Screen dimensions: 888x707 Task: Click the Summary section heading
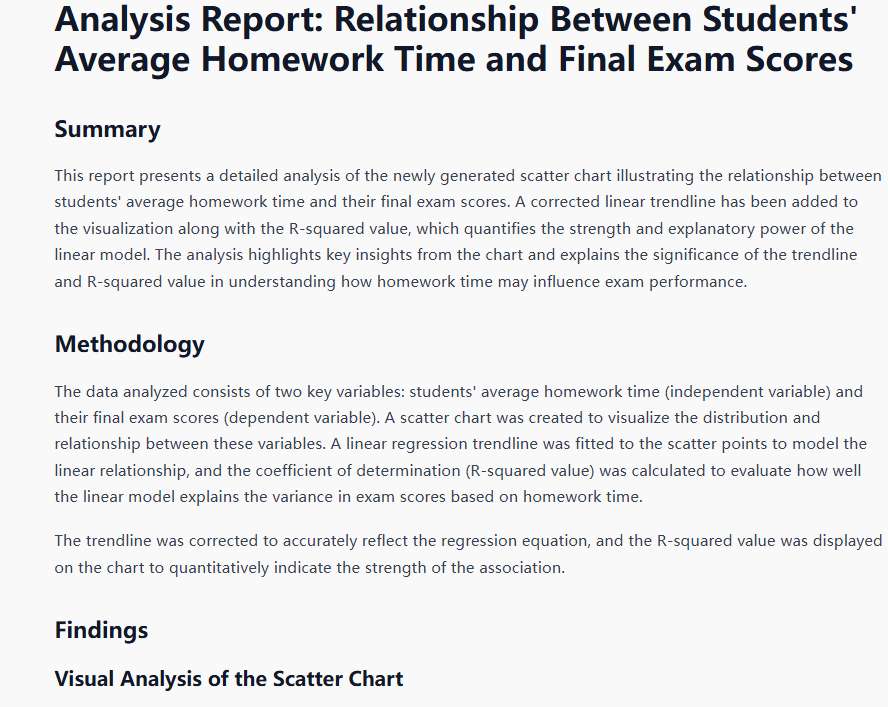click(x=107, y=129)
